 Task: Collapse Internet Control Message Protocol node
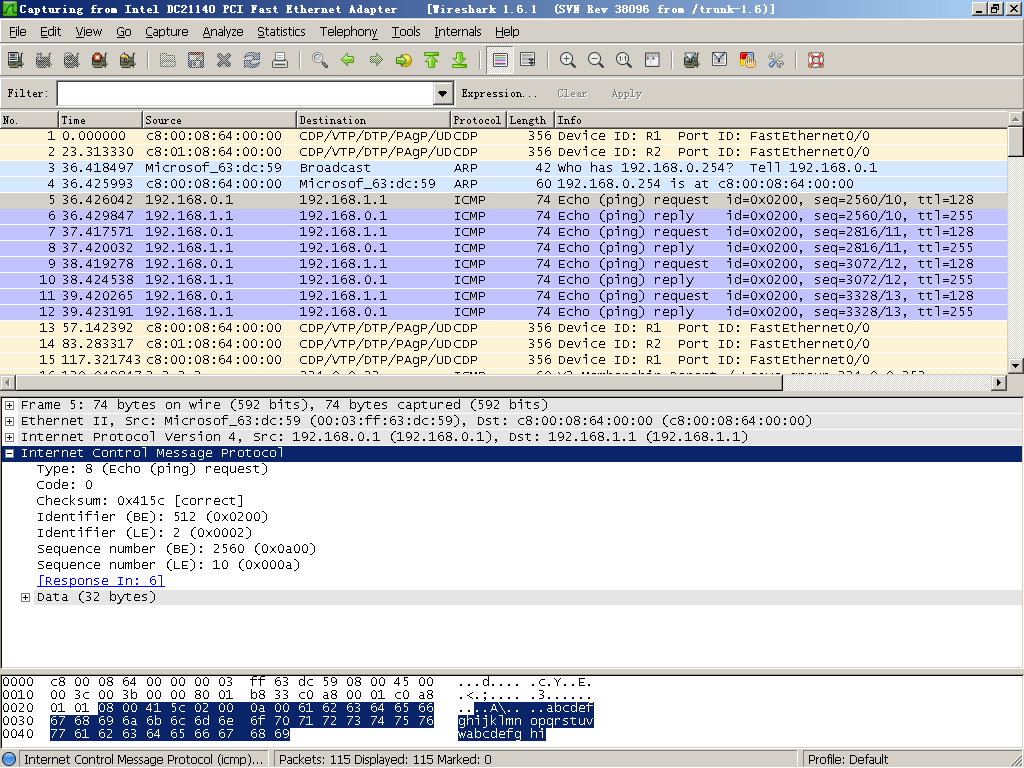click(x=9, y=453)
